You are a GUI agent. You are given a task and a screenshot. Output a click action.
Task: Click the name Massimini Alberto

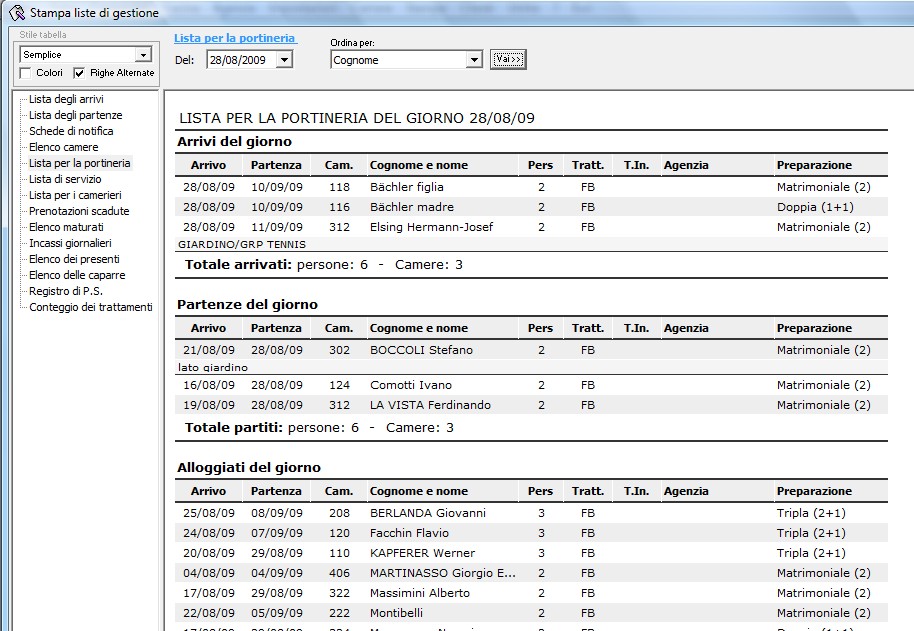click(420, 593)
